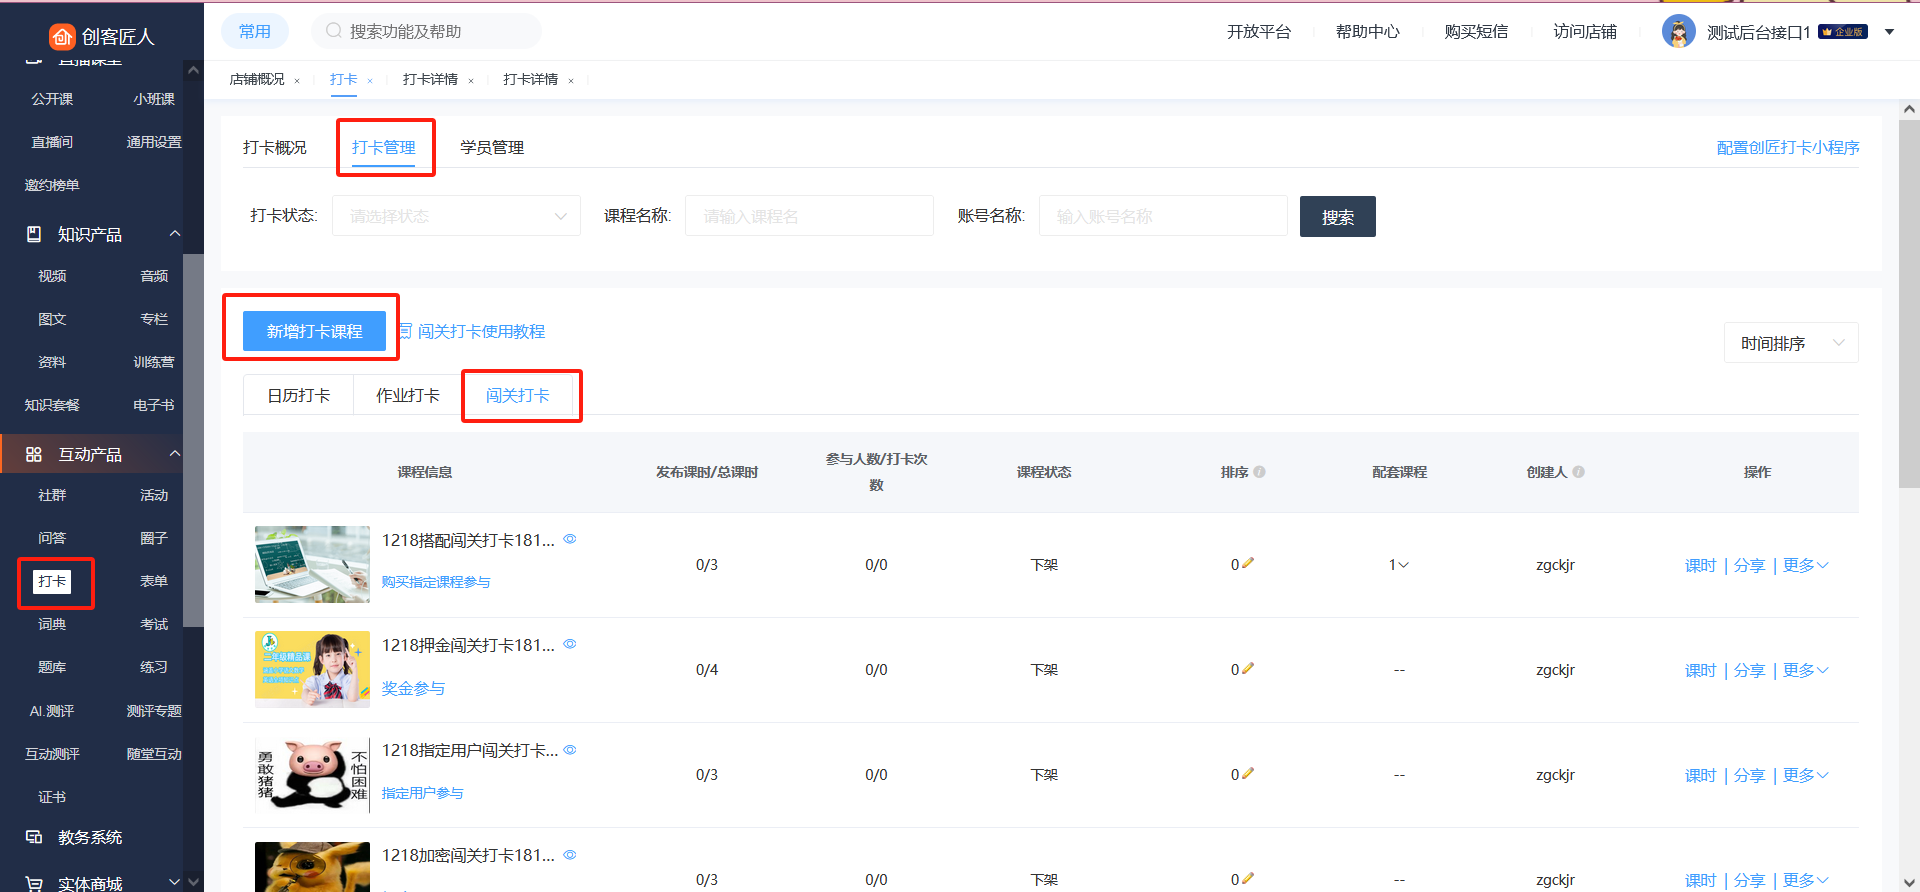Close the 店铺概况 tab

pyautogui.click(x=297, y=81)
